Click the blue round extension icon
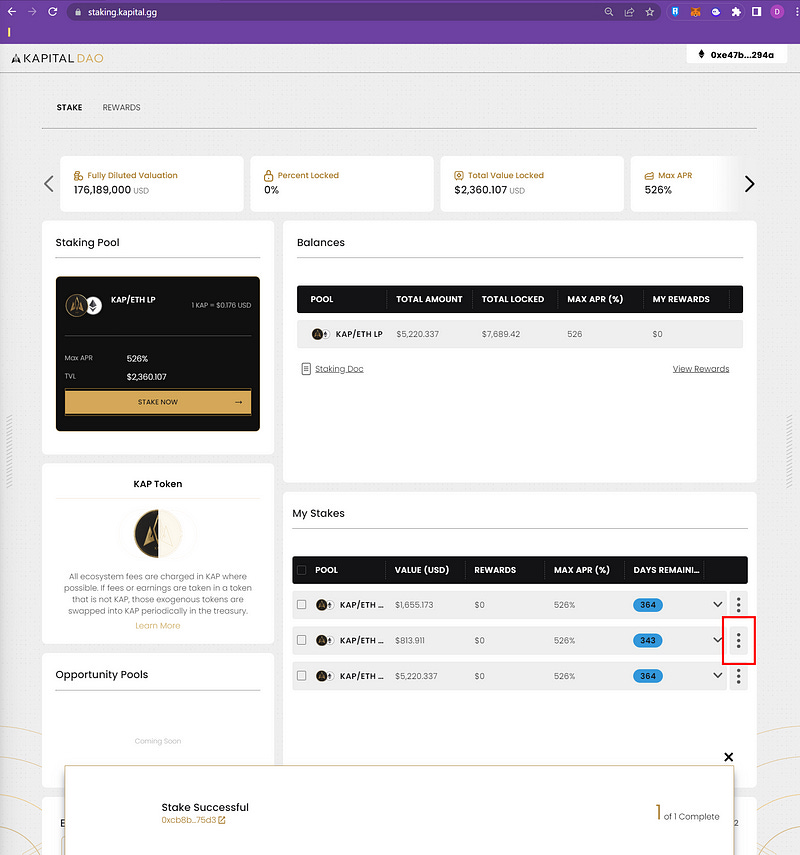 click(715, 12)
